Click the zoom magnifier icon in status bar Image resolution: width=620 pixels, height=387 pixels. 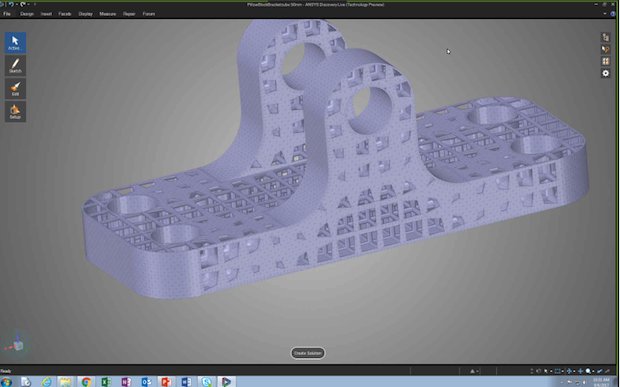(x=588, y=371)
